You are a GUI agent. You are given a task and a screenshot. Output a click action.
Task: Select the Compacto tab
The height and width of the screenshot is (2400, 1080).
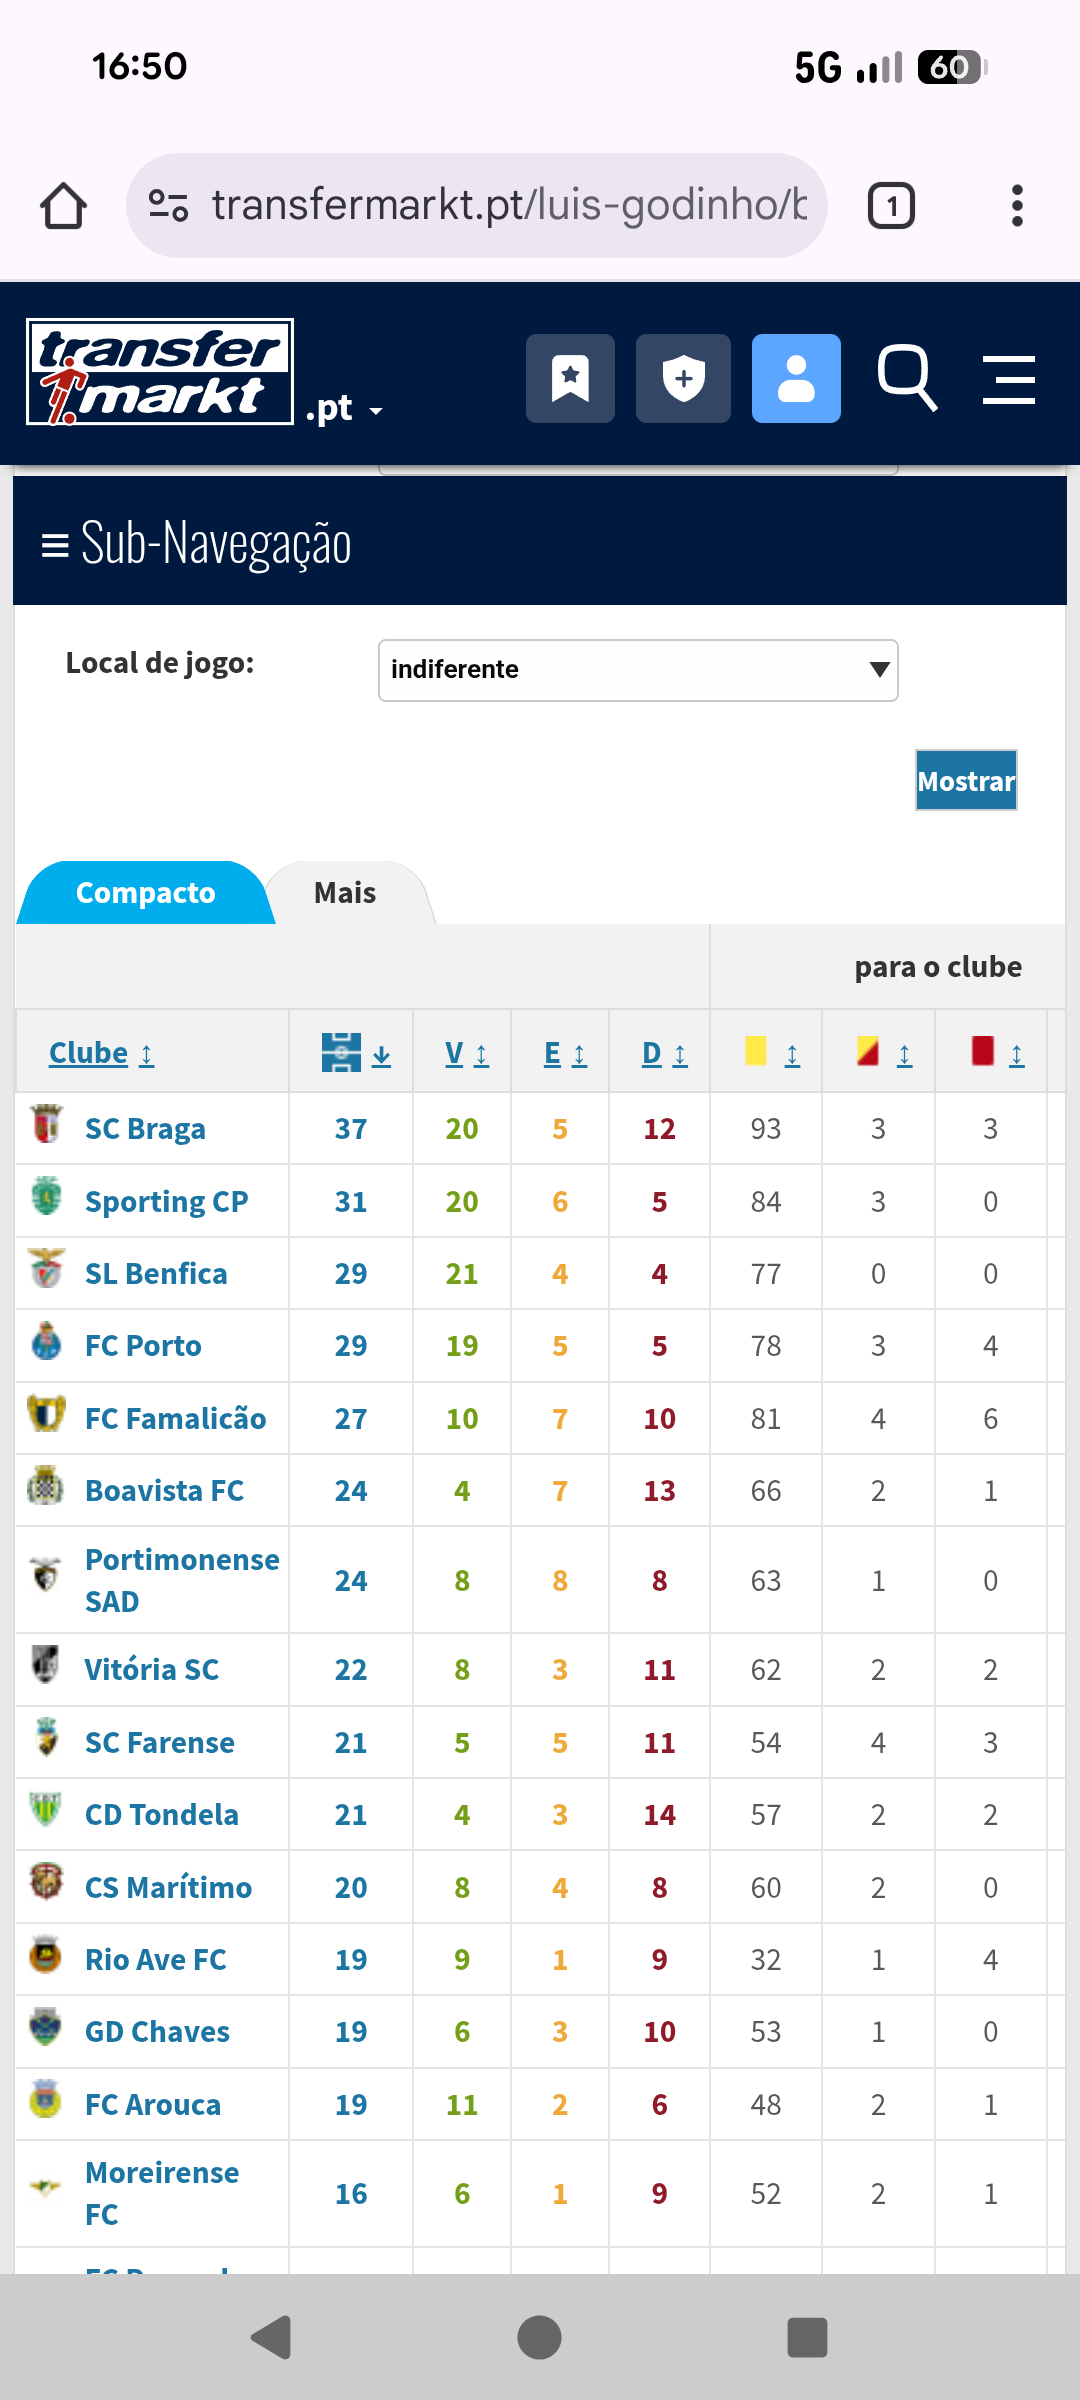[146, 892]
